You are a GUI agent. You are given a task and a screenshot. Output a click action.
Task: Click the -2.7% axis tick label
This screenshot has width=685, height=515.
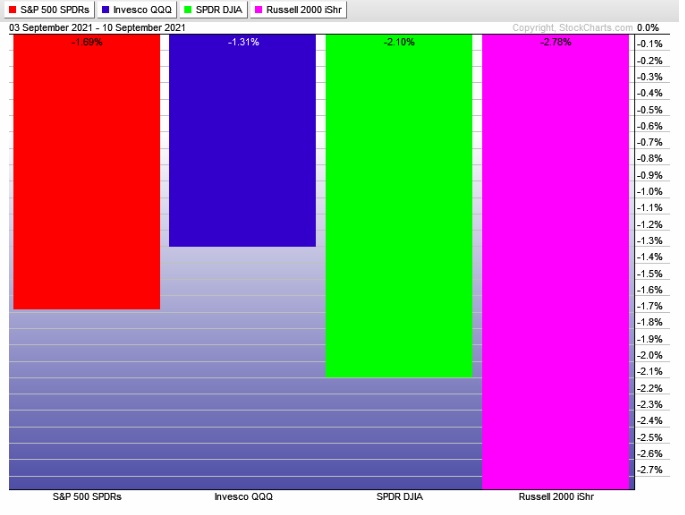650,470
